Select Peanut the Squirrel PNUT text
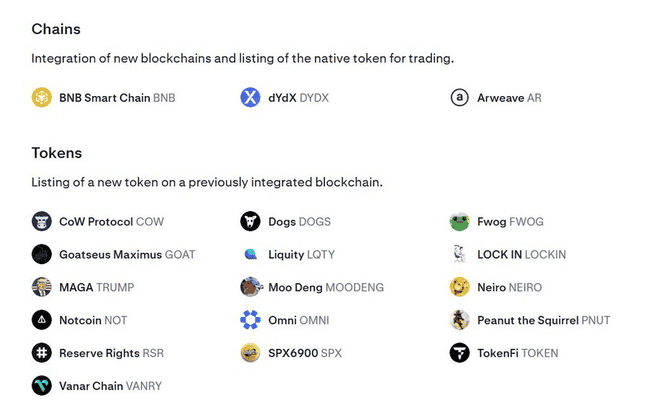 click(543, 320)
